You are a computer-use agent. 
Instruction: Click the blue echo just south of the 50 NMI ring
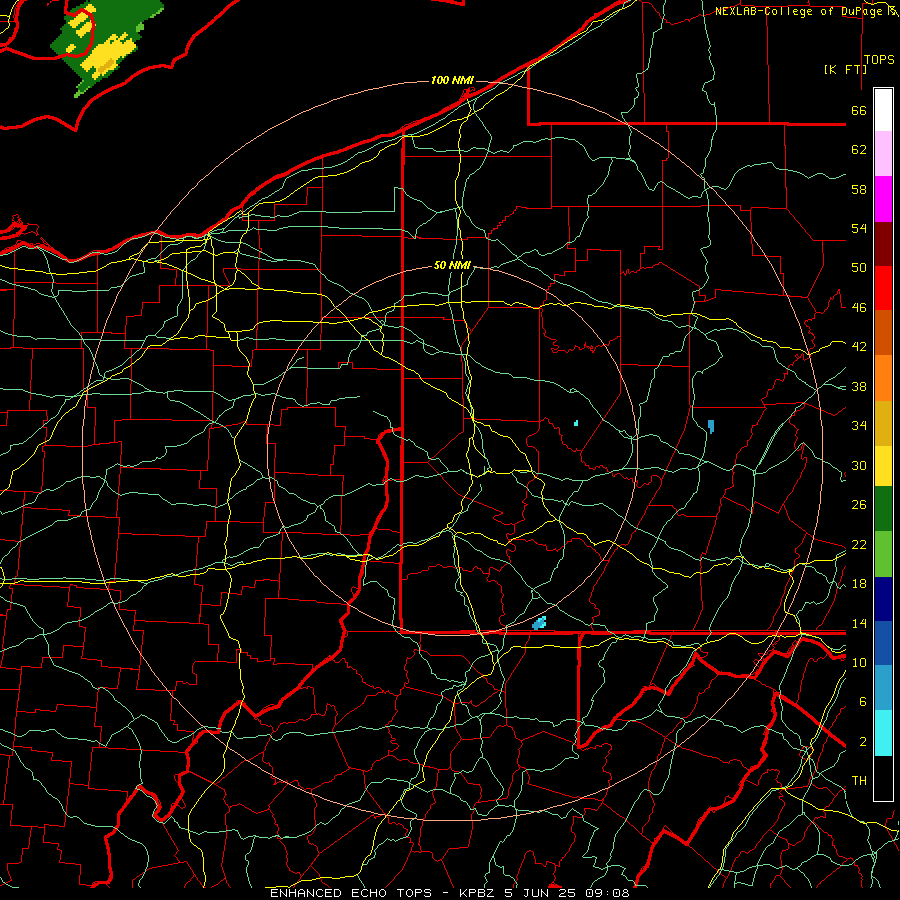click(539, 623)
